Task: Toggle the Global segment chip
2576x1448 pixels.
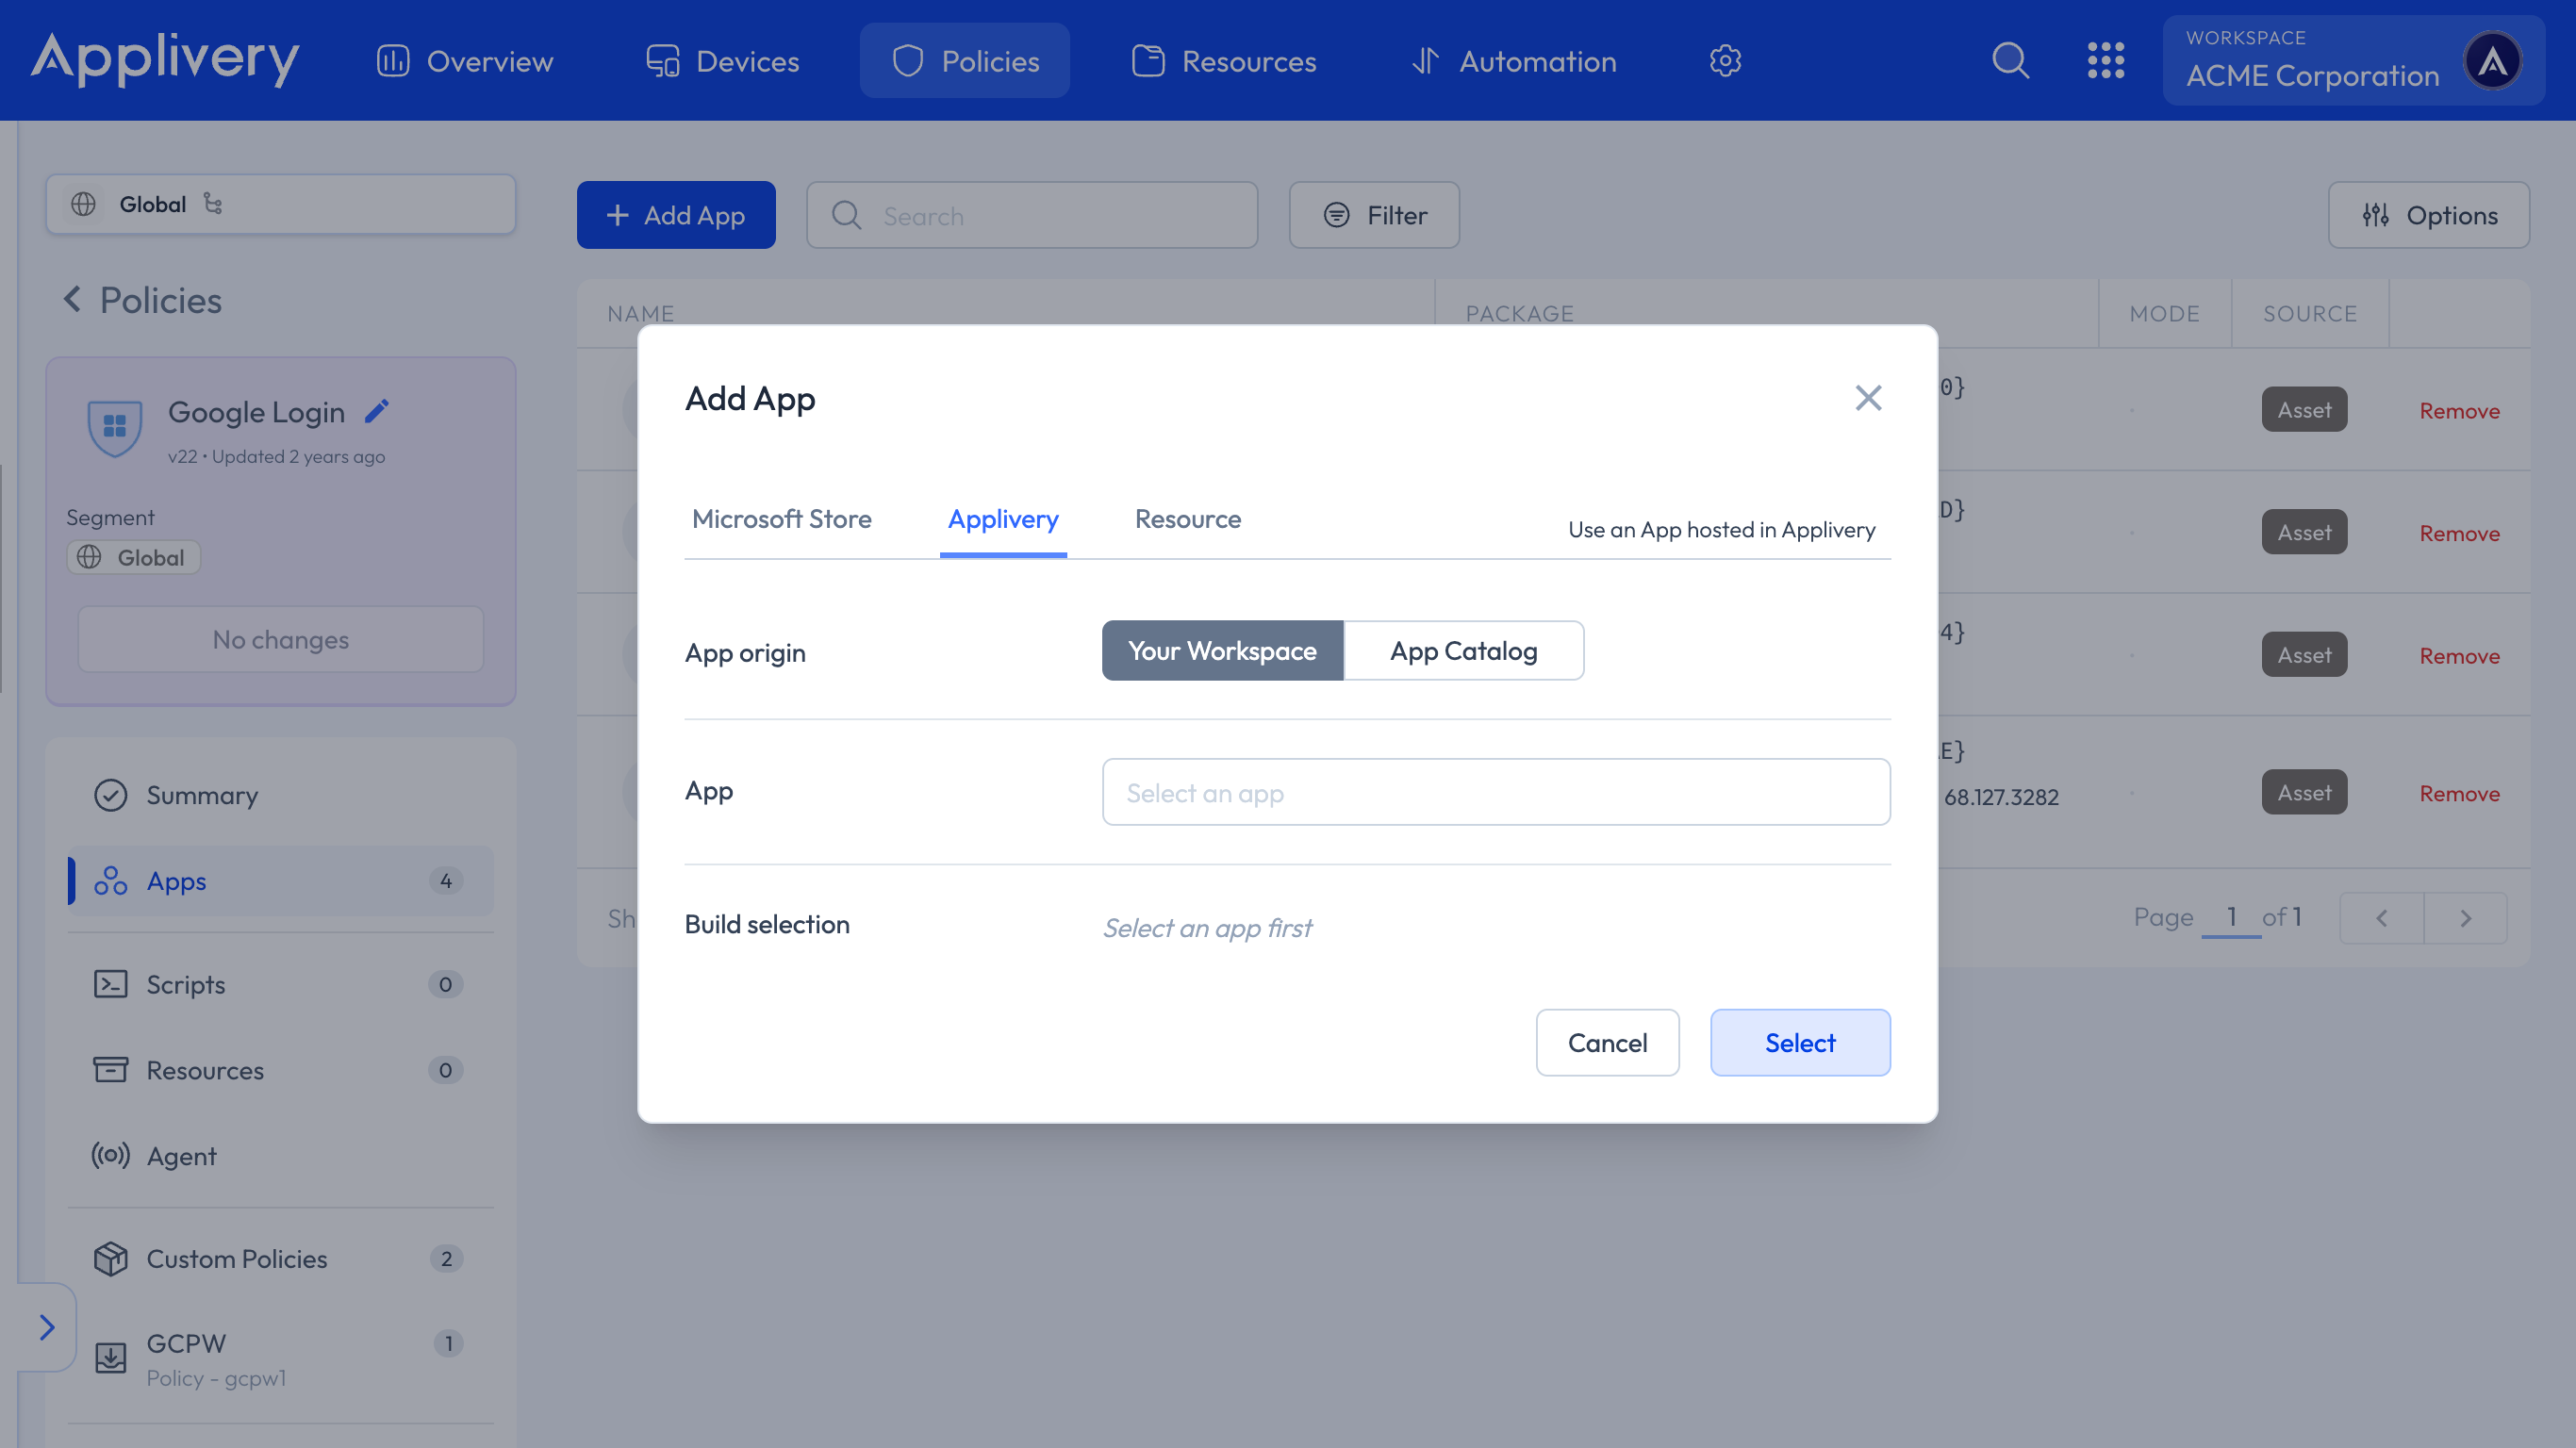Action: pos(133,557)
